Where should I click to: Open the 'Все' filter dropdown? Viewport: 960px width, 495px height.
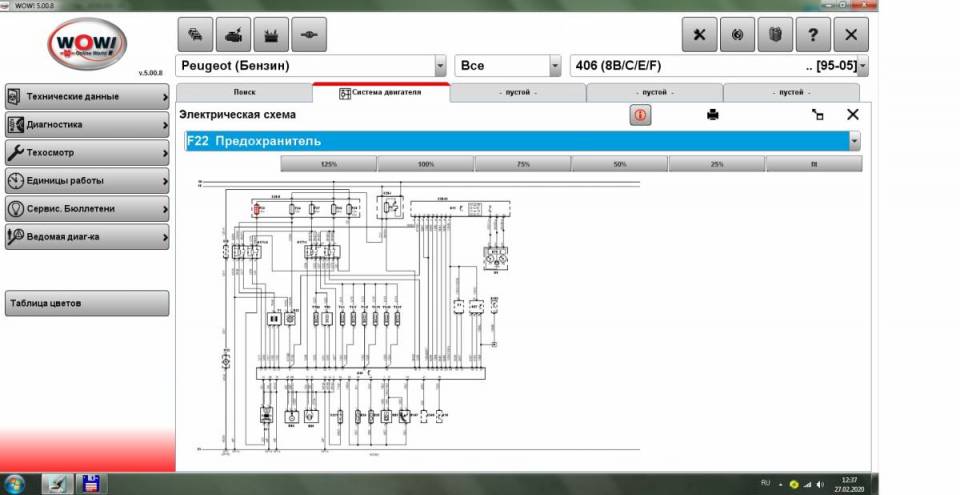point(555,67)
